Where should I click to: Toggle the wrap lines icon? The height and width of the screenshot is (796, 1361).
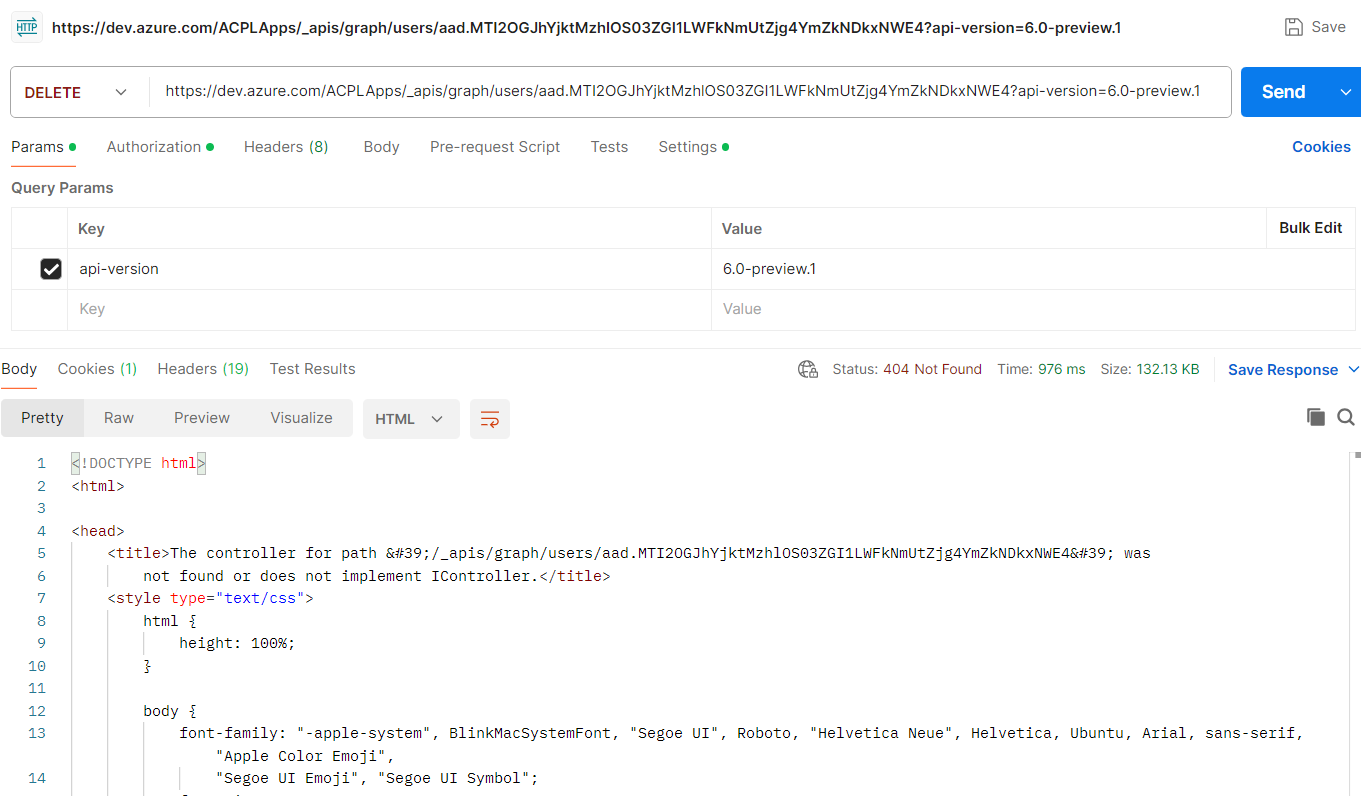point(490,419)
